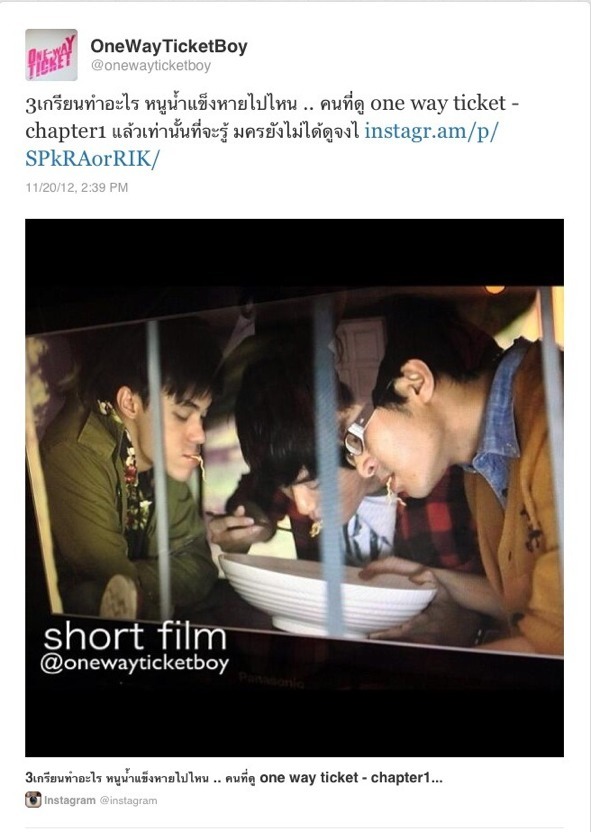Image resolution: width=591 pixels, height=832 pixels.
Task: Open the Instagram source label below the photo
Action: (x=69, y=800)
